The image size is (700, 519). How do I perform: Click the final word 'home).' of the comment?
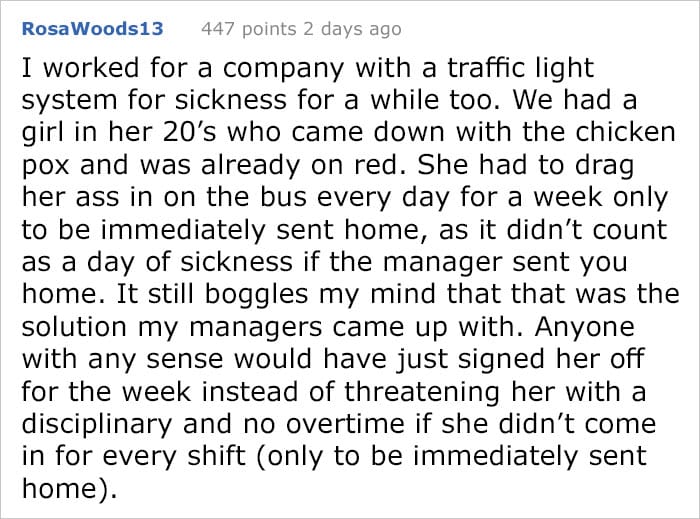point(69,489)
